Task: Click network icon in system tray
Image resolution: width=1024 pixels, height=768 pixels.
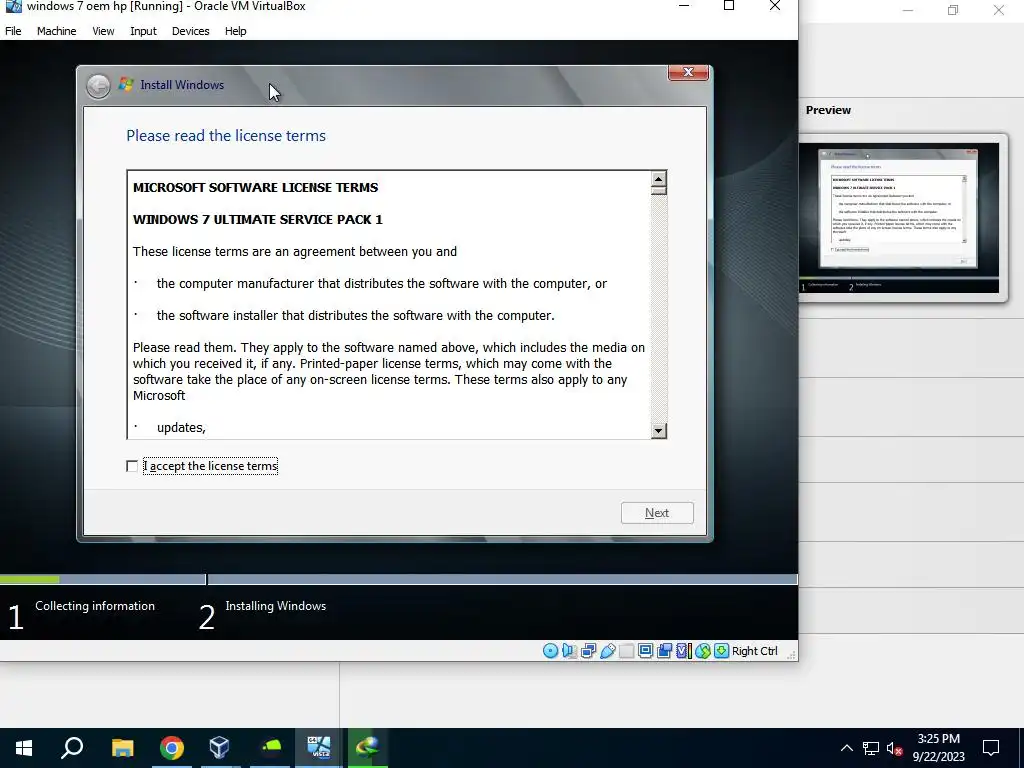Action: (871, 748)
